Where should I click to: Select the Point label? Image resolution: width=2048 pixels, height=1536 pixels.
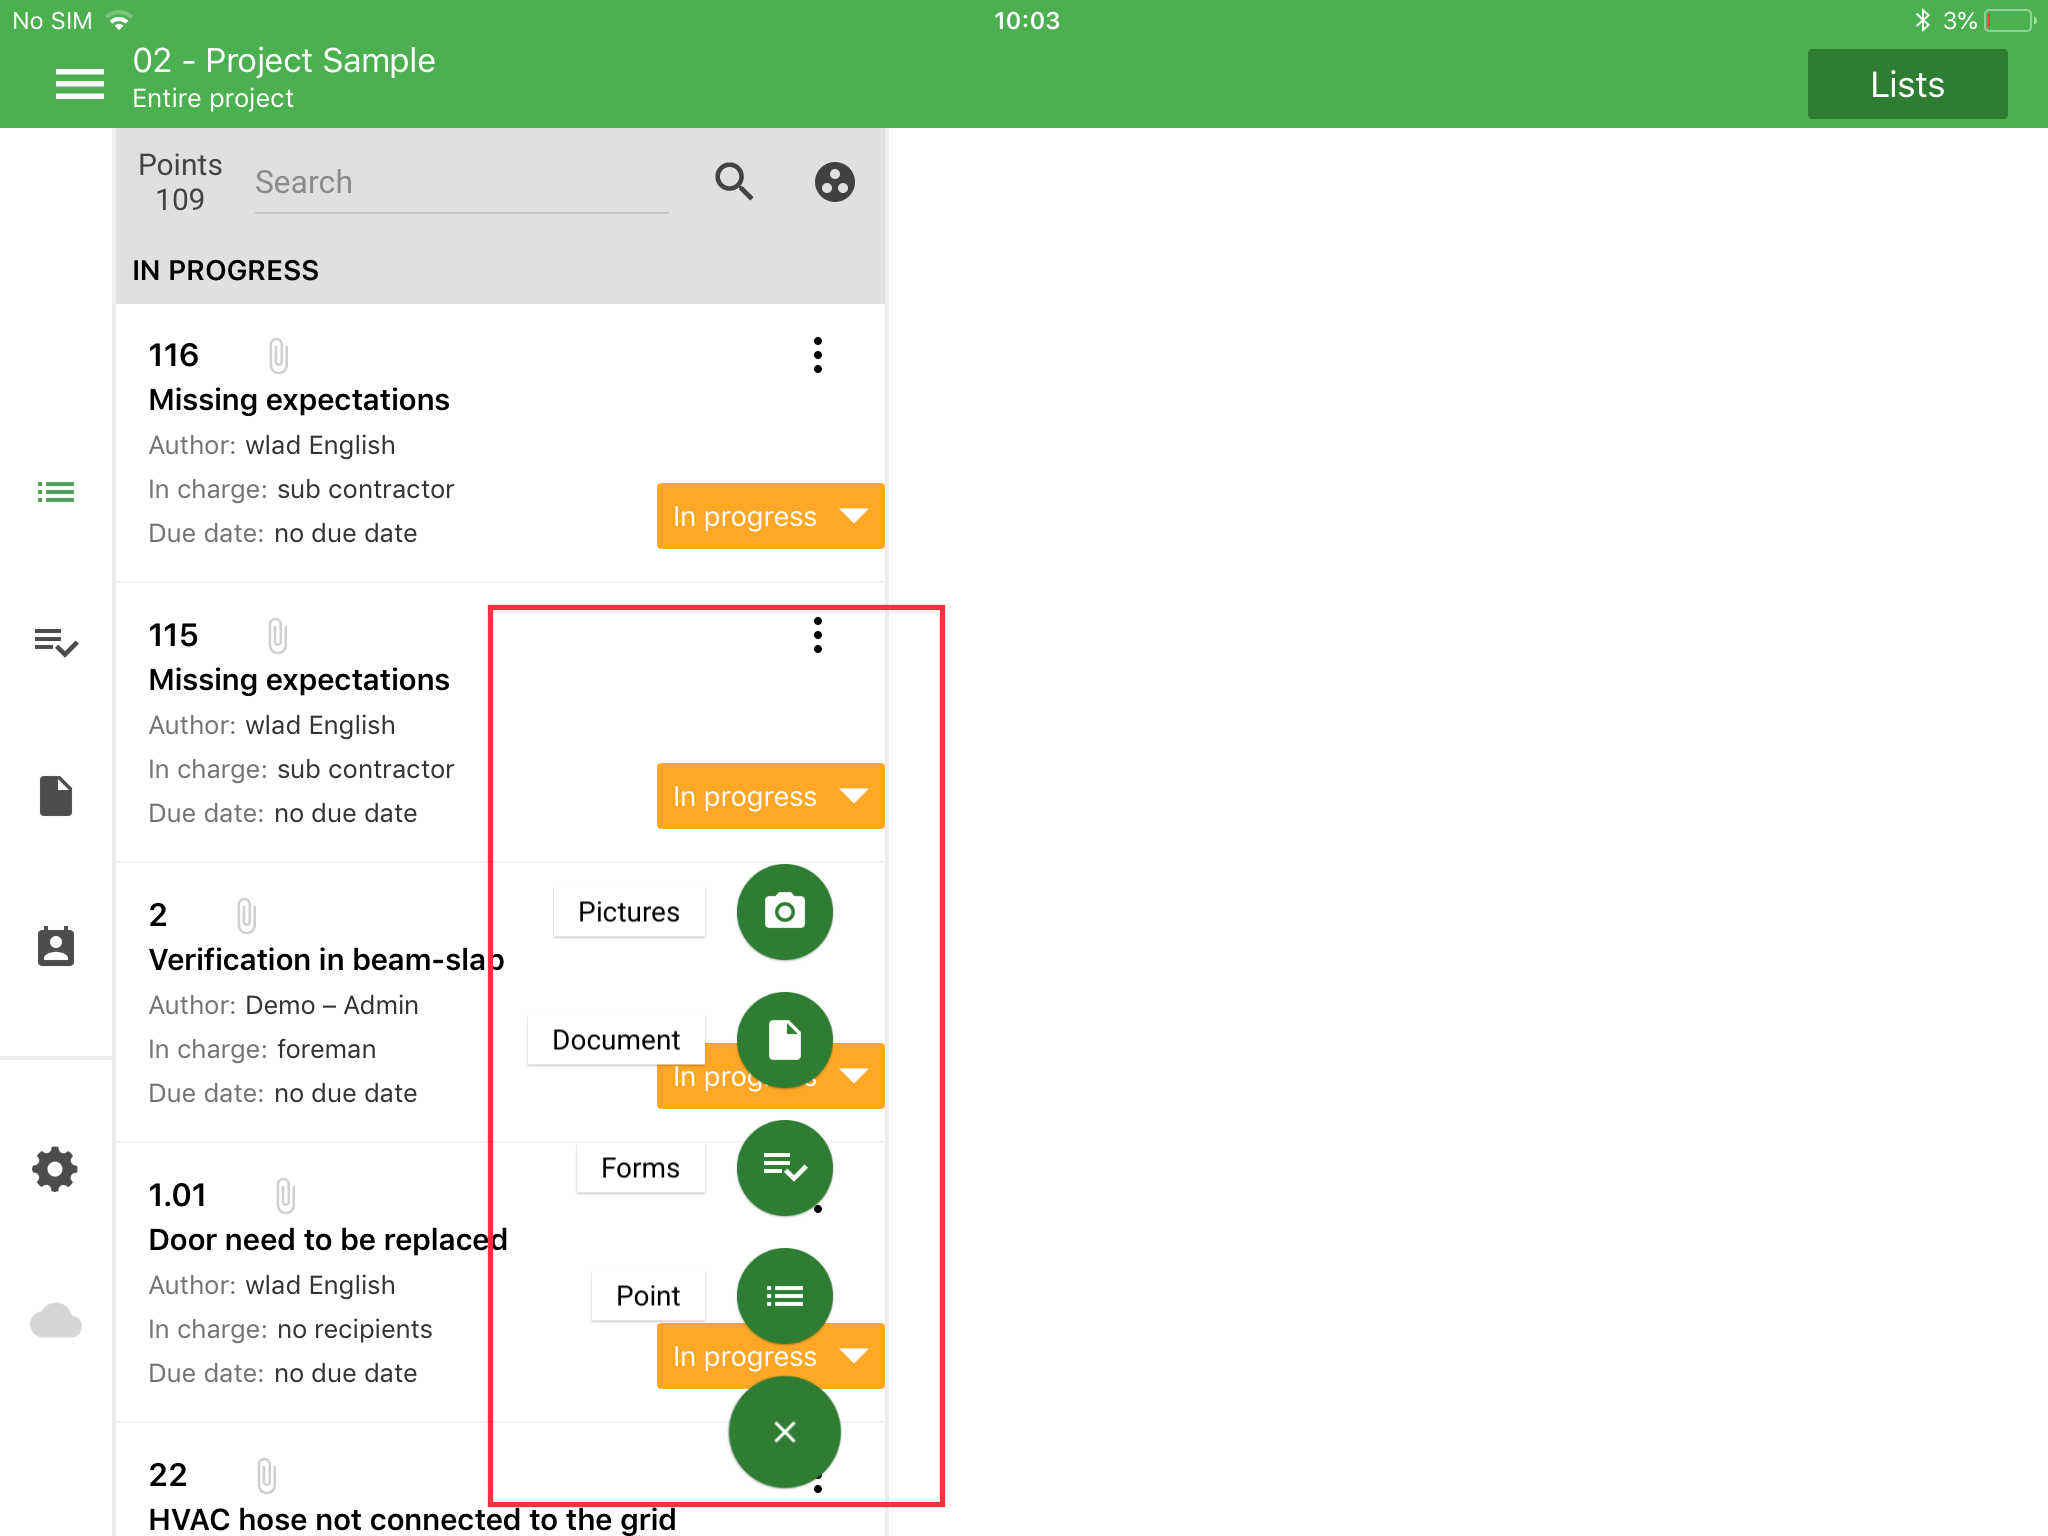(x=648, y=1296)
